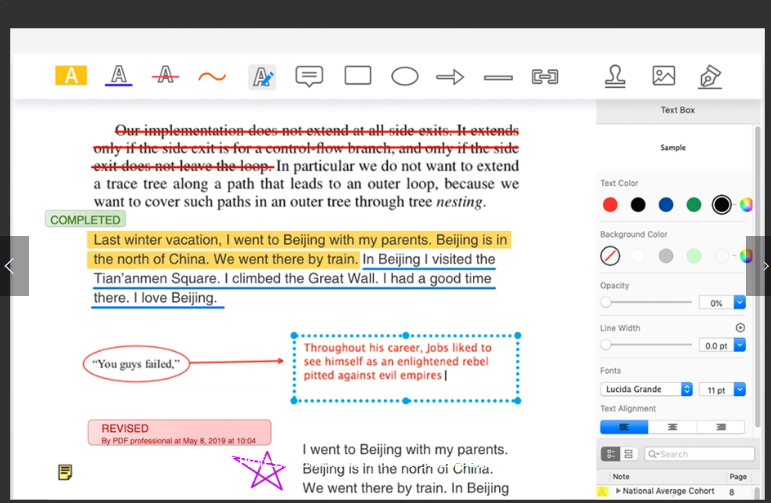Adjust the Line Width slider

[646, 345]
